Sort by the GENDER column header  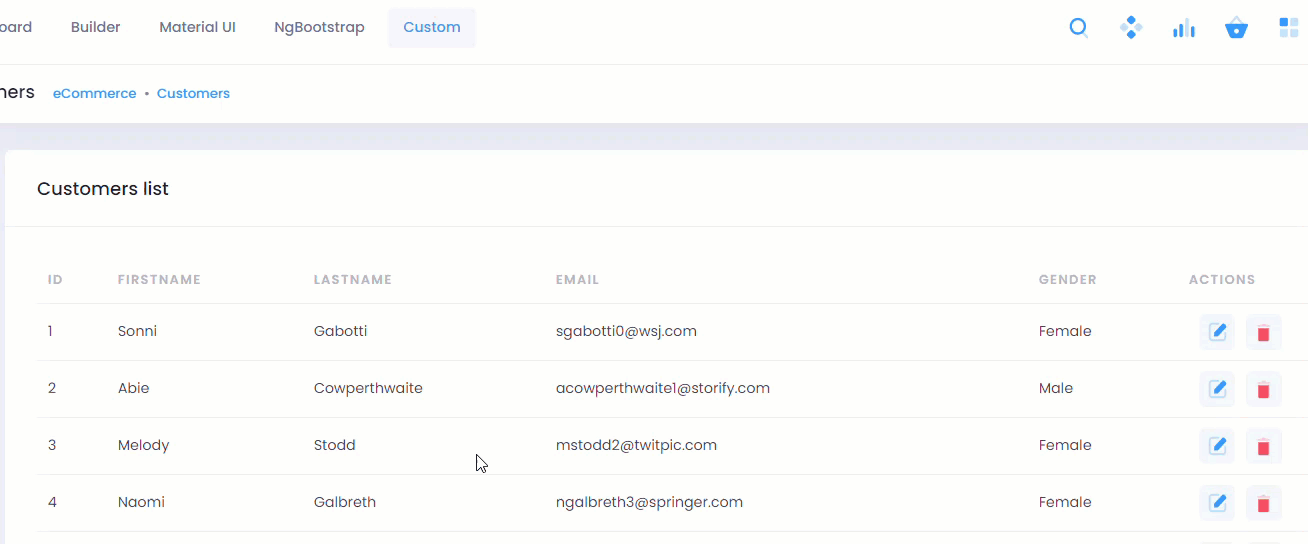(1068, 280)
